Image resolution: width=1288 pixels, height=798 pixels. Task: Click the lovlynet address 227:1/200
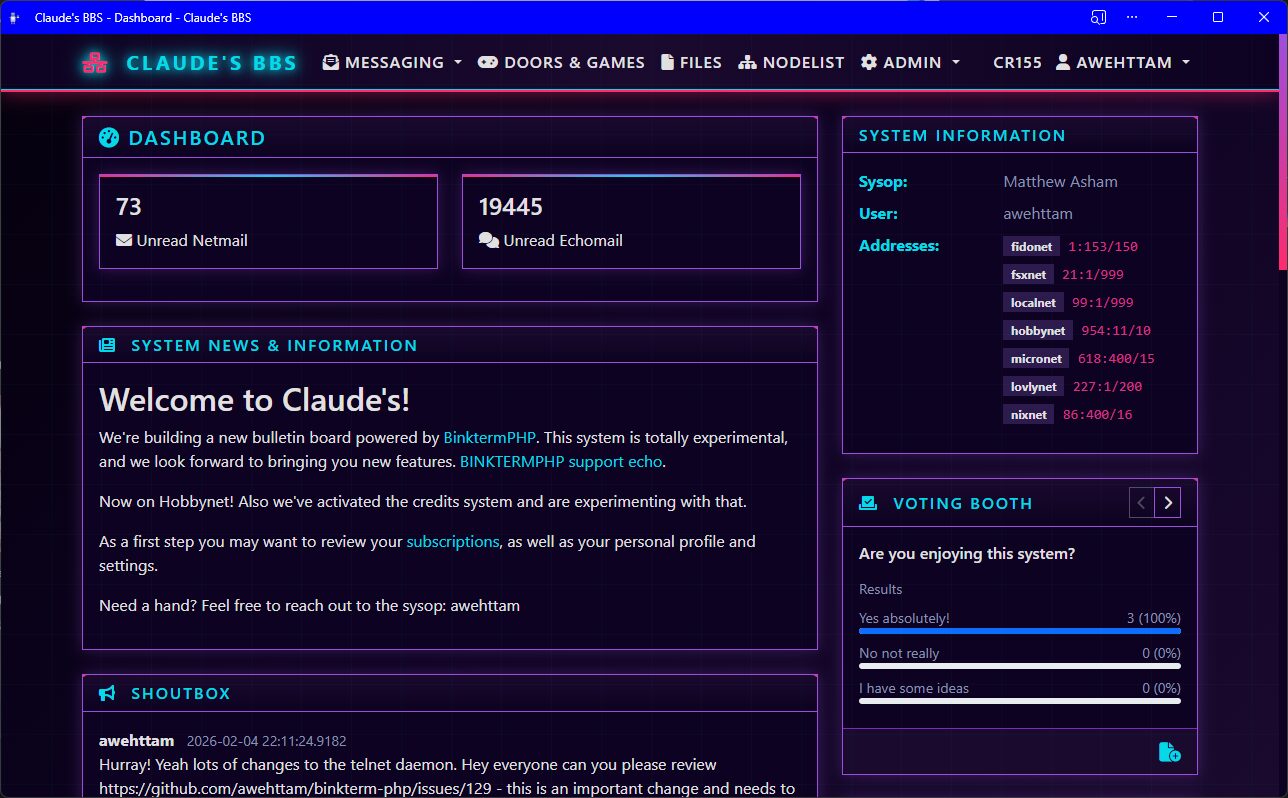pyautogui.click(x=1107, y=386)
